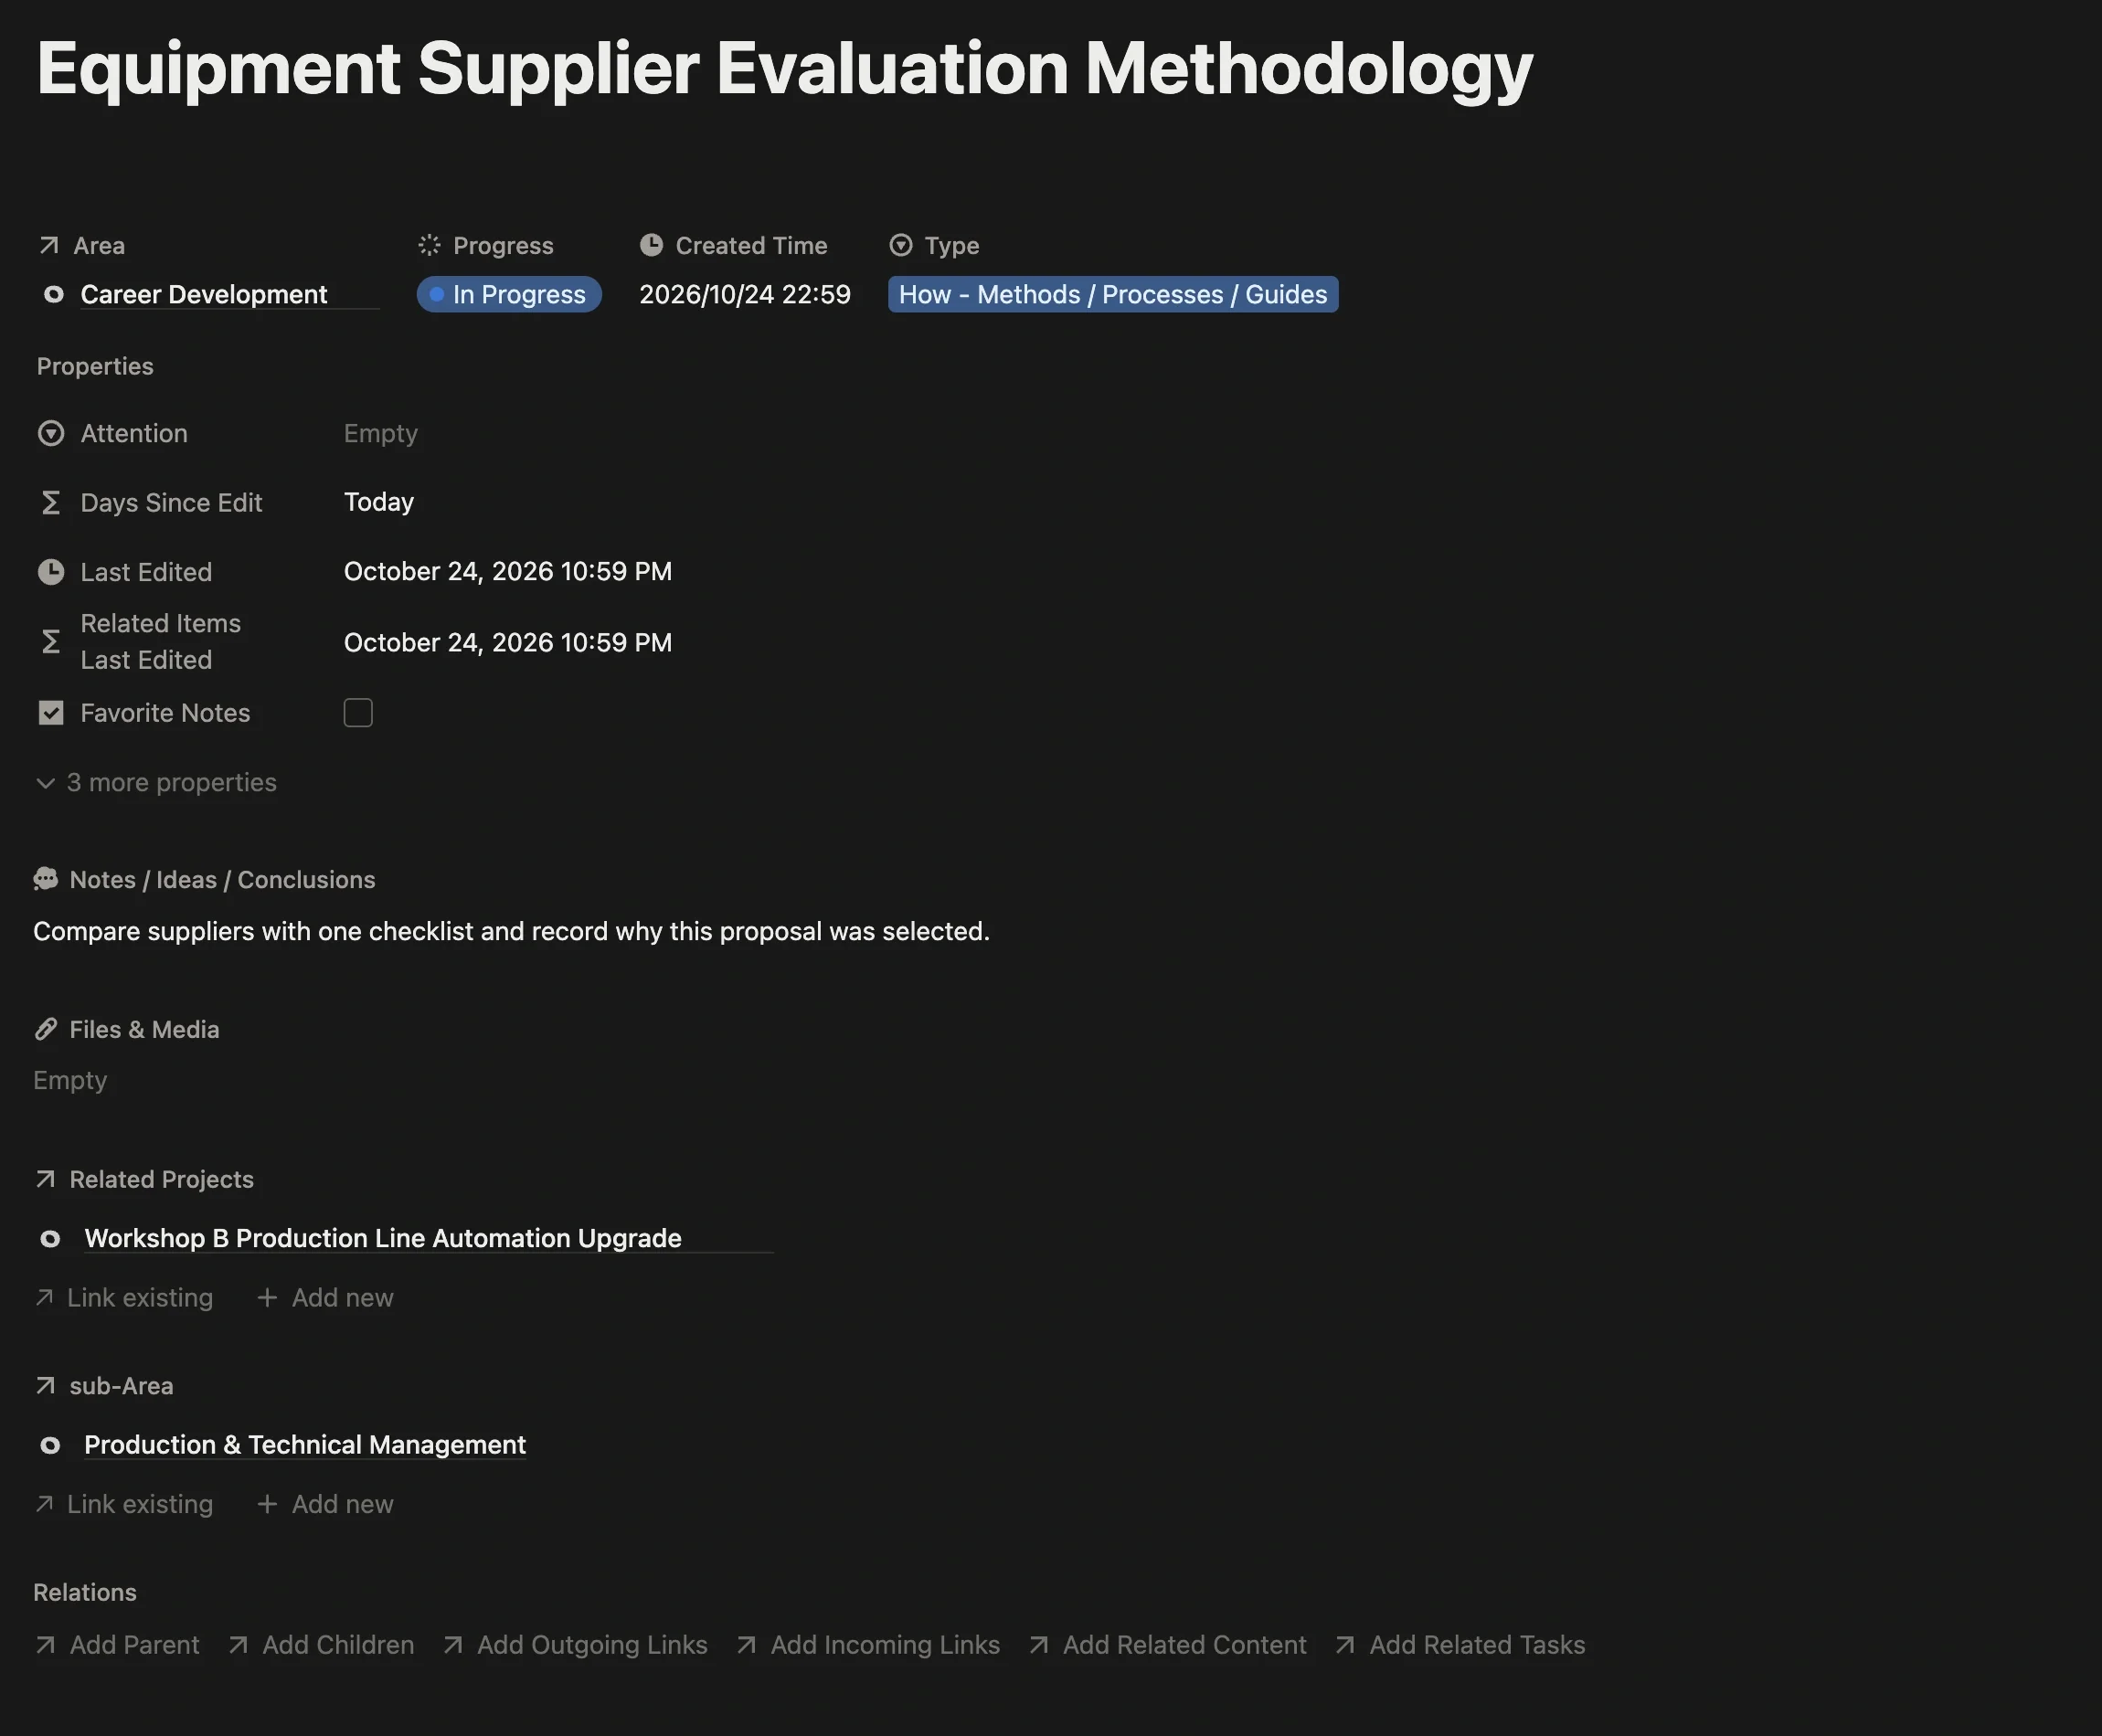
Task: Click Add Outgoing Links
Action: click(x=576, y=1645)
